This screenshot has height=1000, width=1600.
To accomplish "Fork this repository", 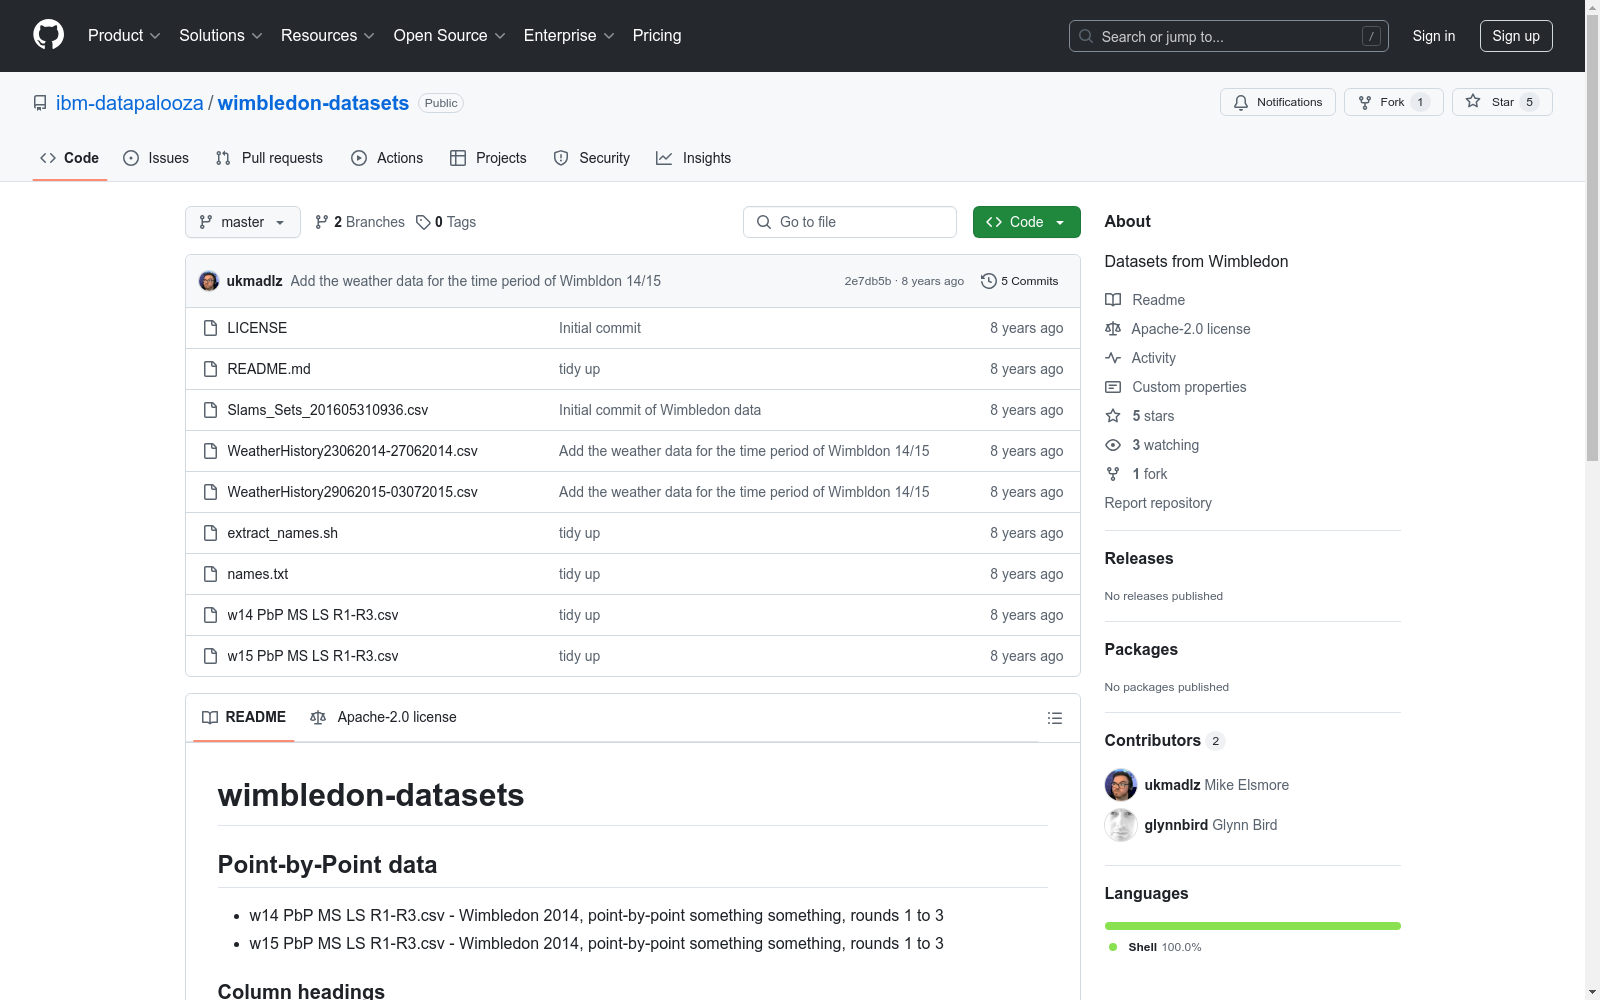I will click(1393, 102).
